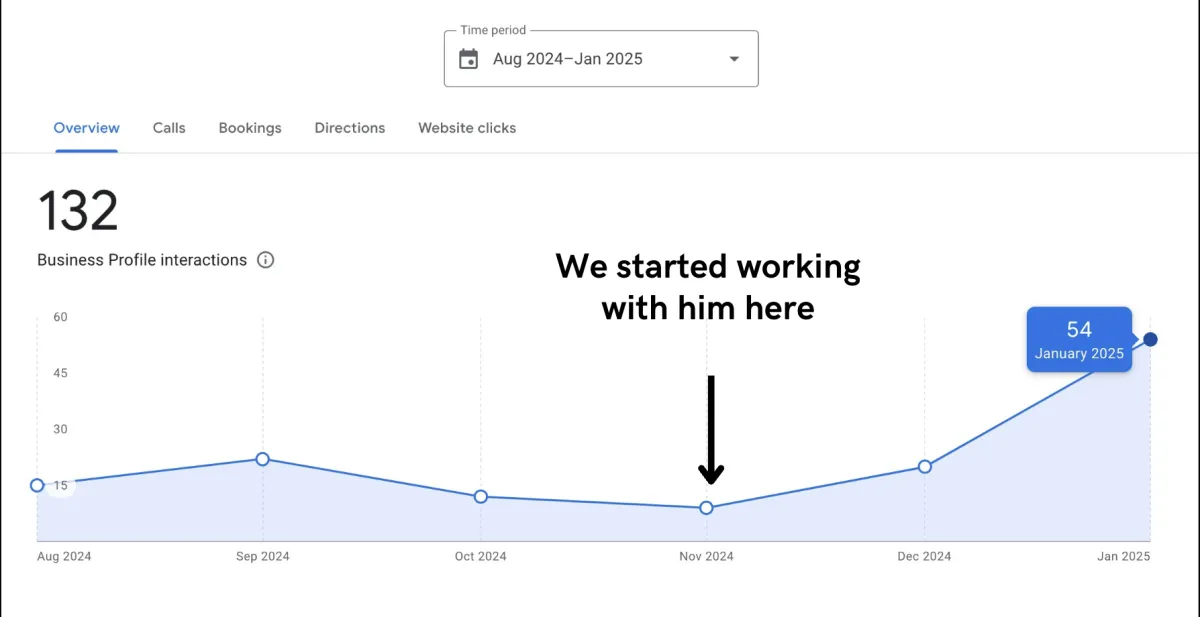Go to the Website clicks tab

coord(467,128)
